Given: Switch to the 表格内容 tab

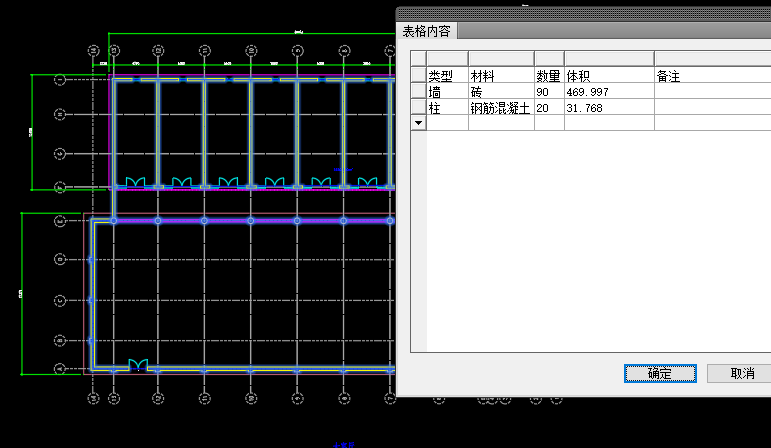Looking at the screenshot, I should coord(427,31).
